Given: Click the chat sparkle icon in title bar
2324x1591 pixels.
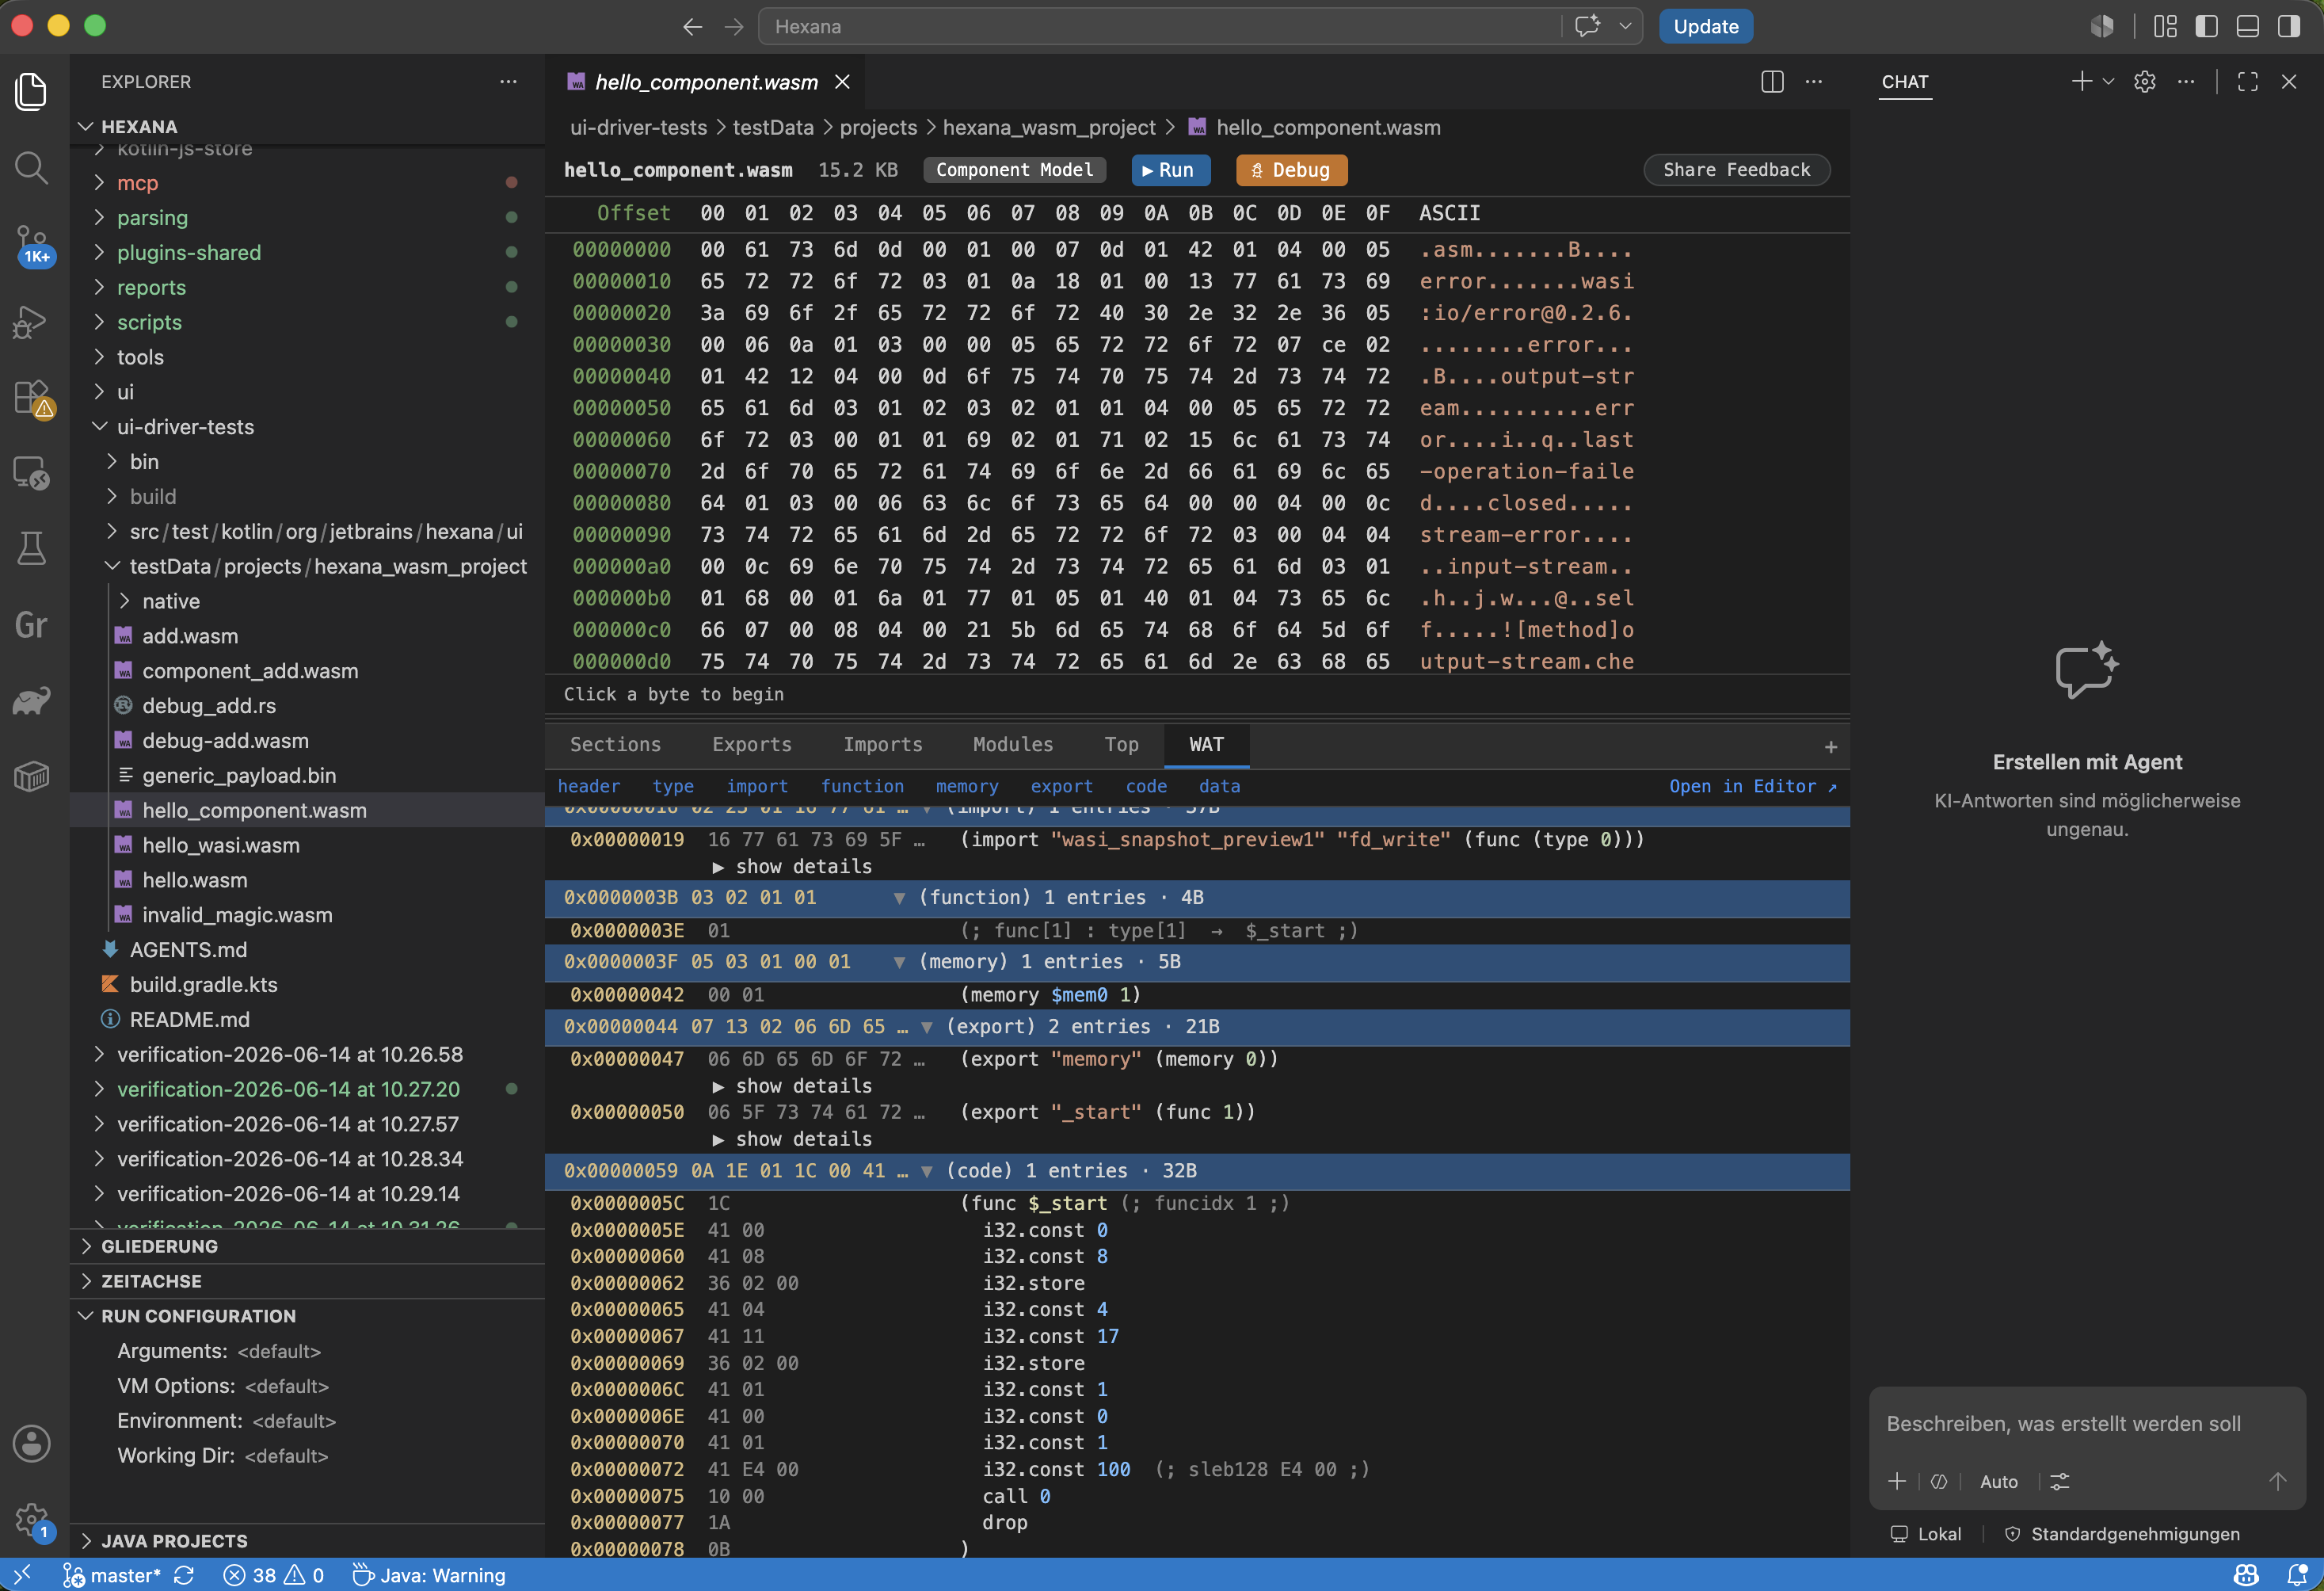Looking at the screenshot, I should coord(1587,26).
